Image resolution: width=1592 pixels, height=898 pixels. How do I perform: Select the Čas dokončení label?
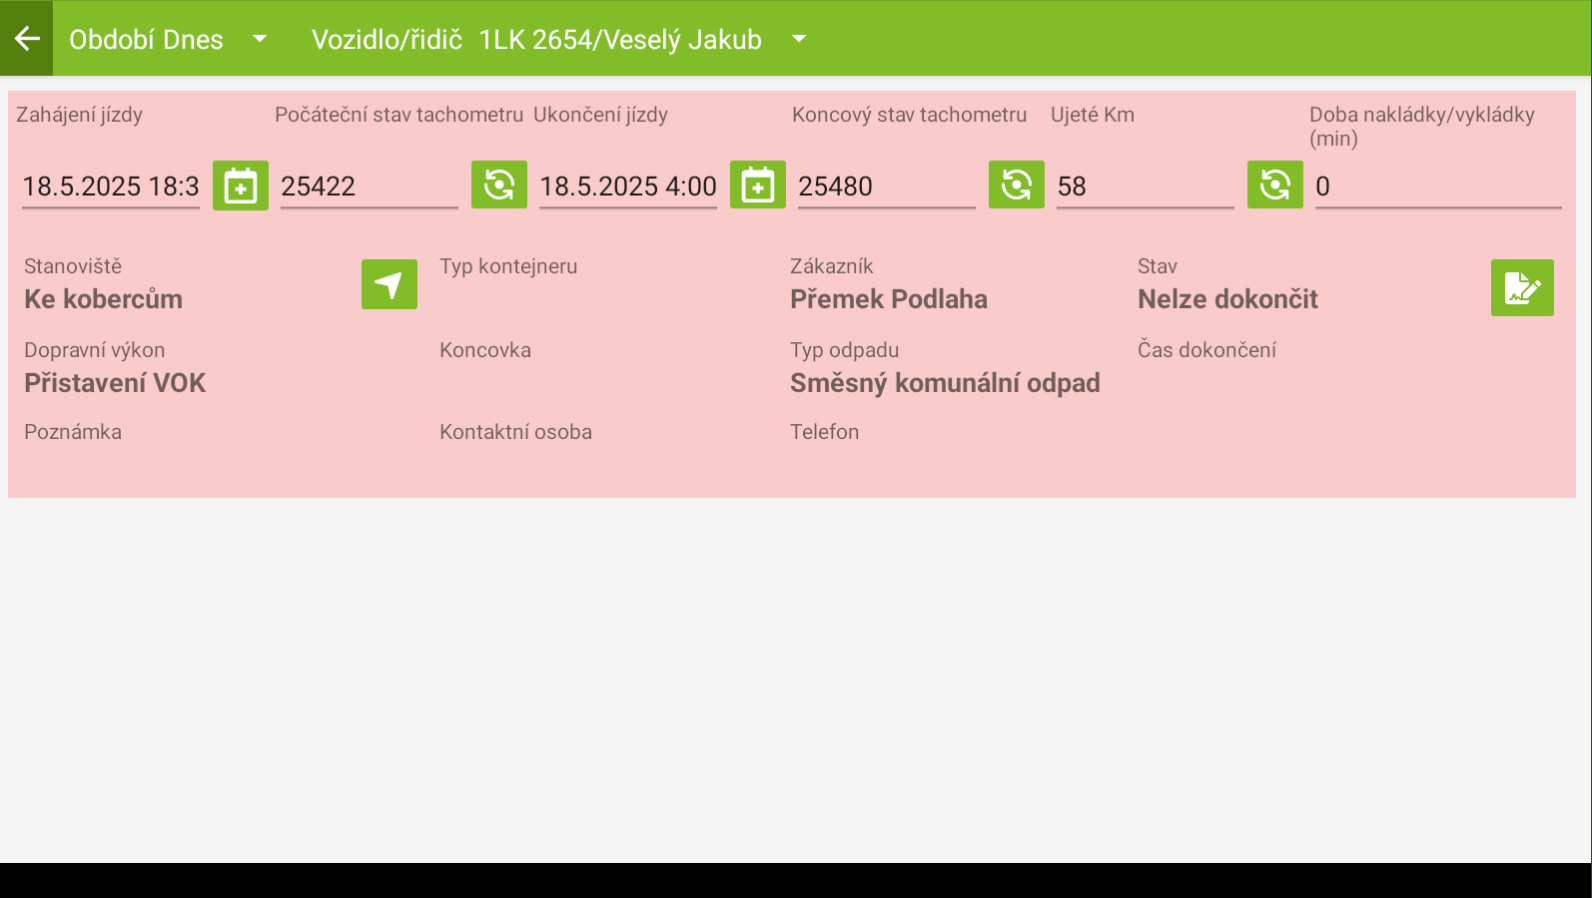1207,350
